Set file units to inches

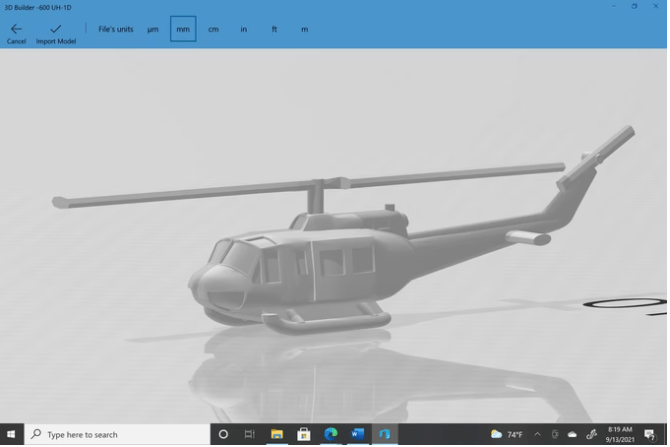pyautogui.click(x=244, y=30)
